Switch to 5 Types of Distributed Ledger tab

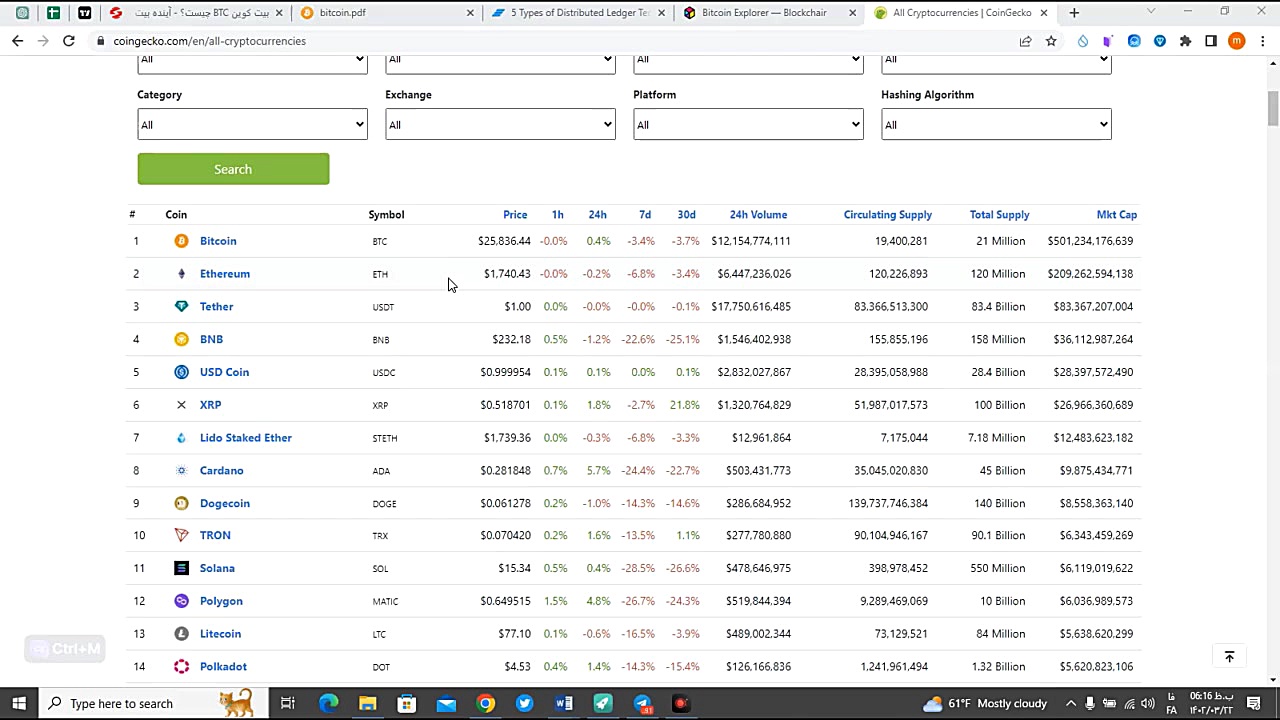(x=577, y=13)
